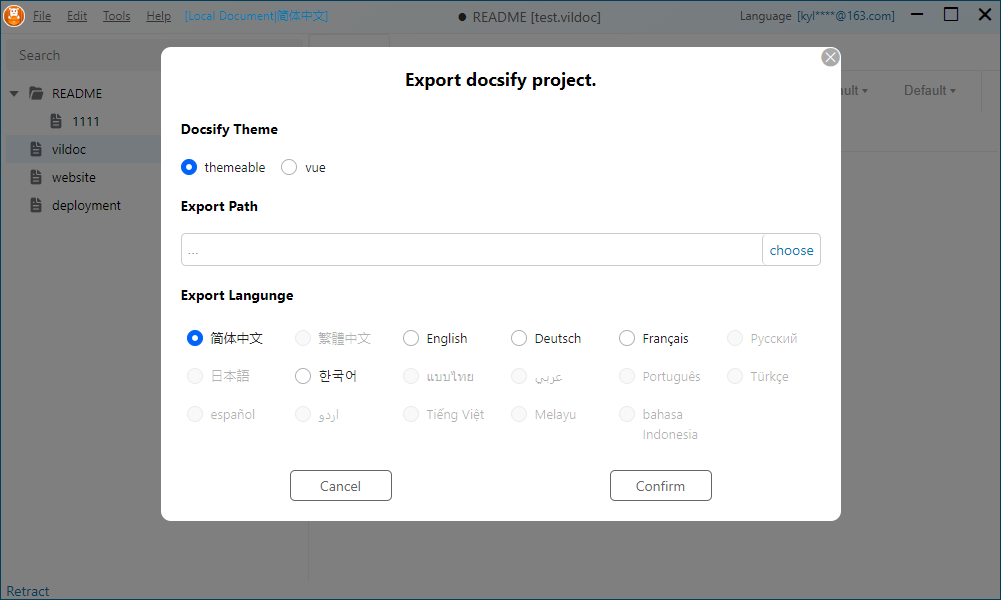
Task: Choose English as export language
Action: [411, 338]
